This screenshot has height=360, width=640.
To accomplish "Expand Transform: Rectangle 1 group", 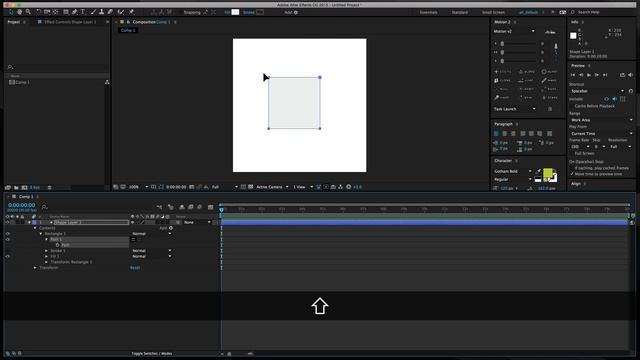I will tap(47, 262).
